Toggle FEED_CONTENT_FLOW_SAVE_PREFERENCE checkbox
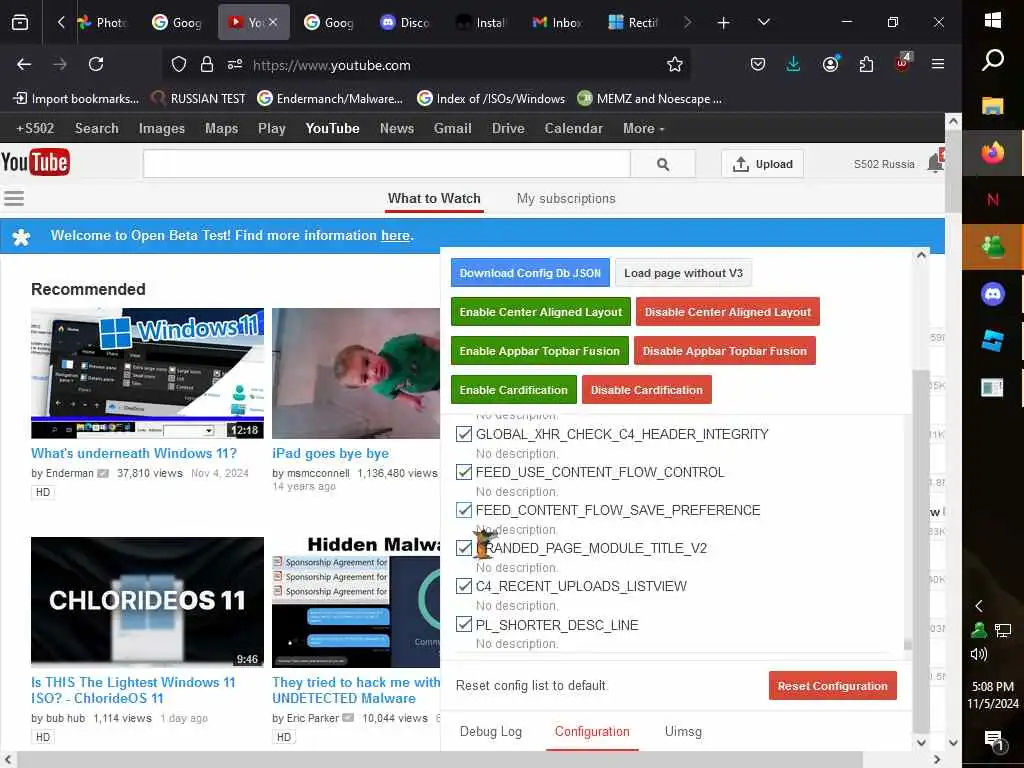The image size is (1024, 768). click(464, 509)
